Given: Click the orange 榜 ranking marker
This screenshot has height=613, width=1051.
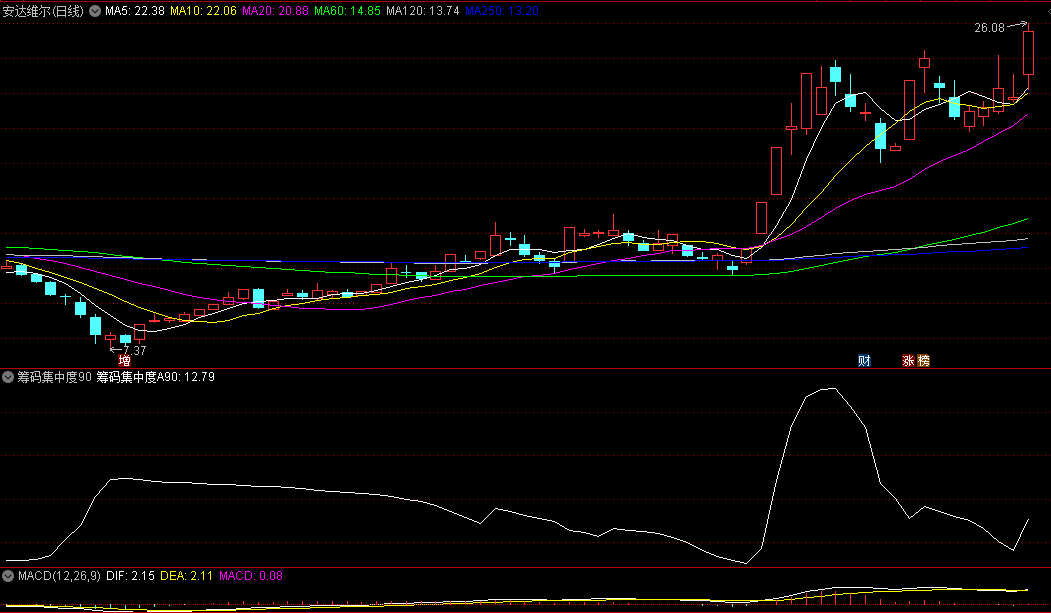Looking at the screenshot, I should pos(924,360).
